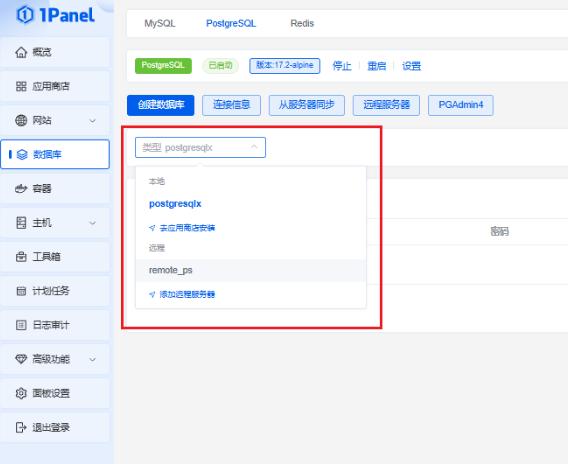Click arrow icon beside 添加远程服务器
The height and width of the screenshot is (464, 568).
tap(152, 294)
